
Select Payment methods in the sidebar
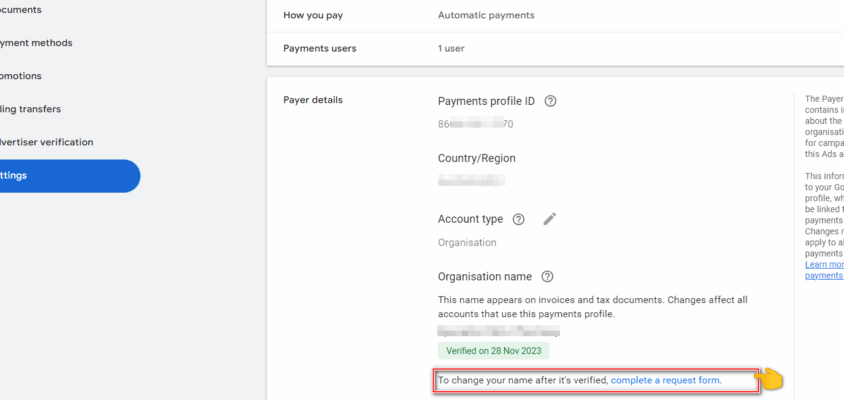(36, 43)
